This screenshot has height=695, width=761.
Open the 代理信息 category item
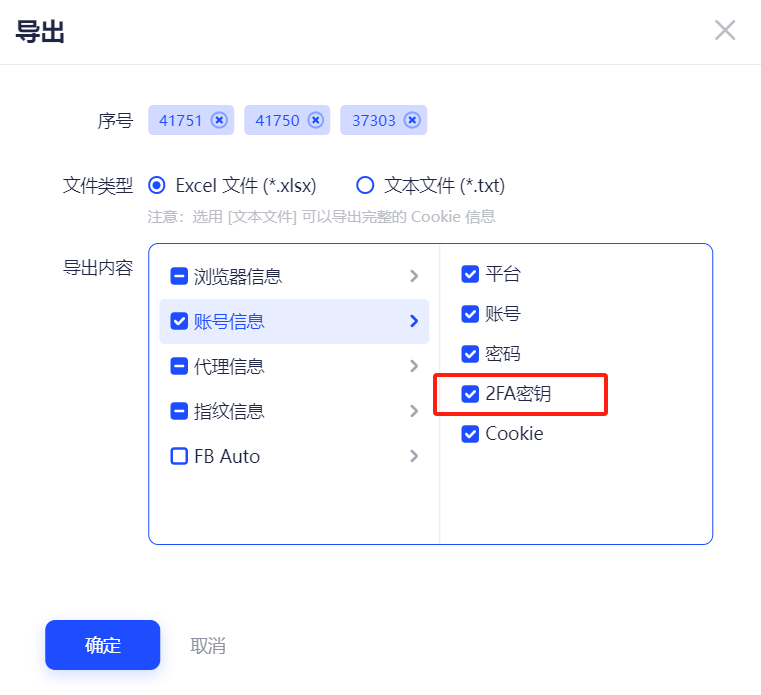point(294,366)
